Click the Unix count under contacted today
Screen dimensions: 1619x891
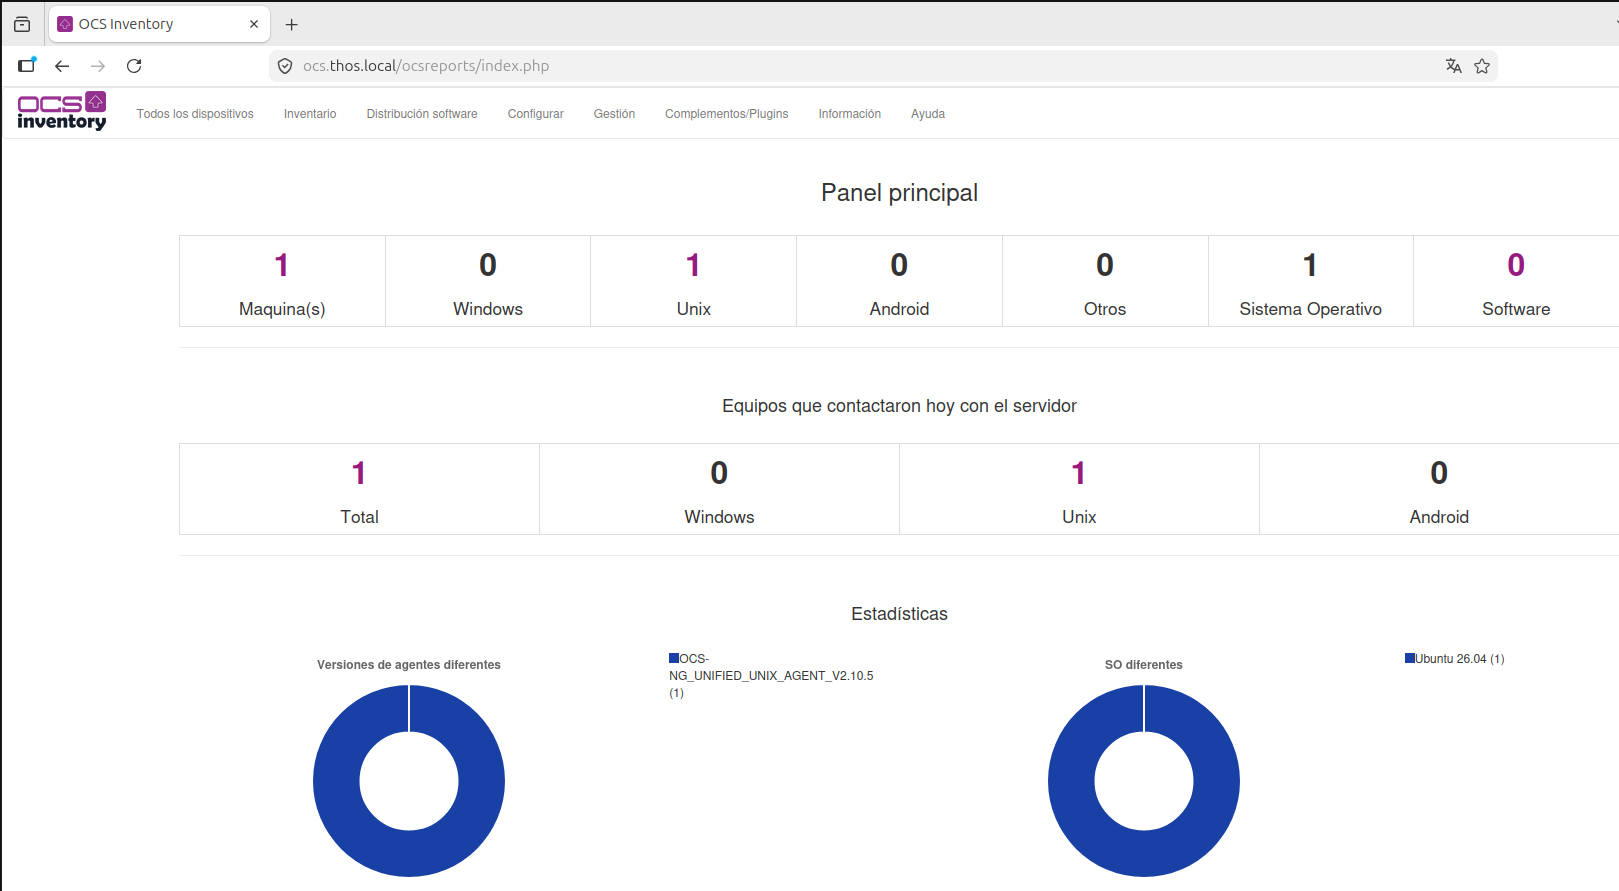pyautogui.click(x=1079, y=473)
